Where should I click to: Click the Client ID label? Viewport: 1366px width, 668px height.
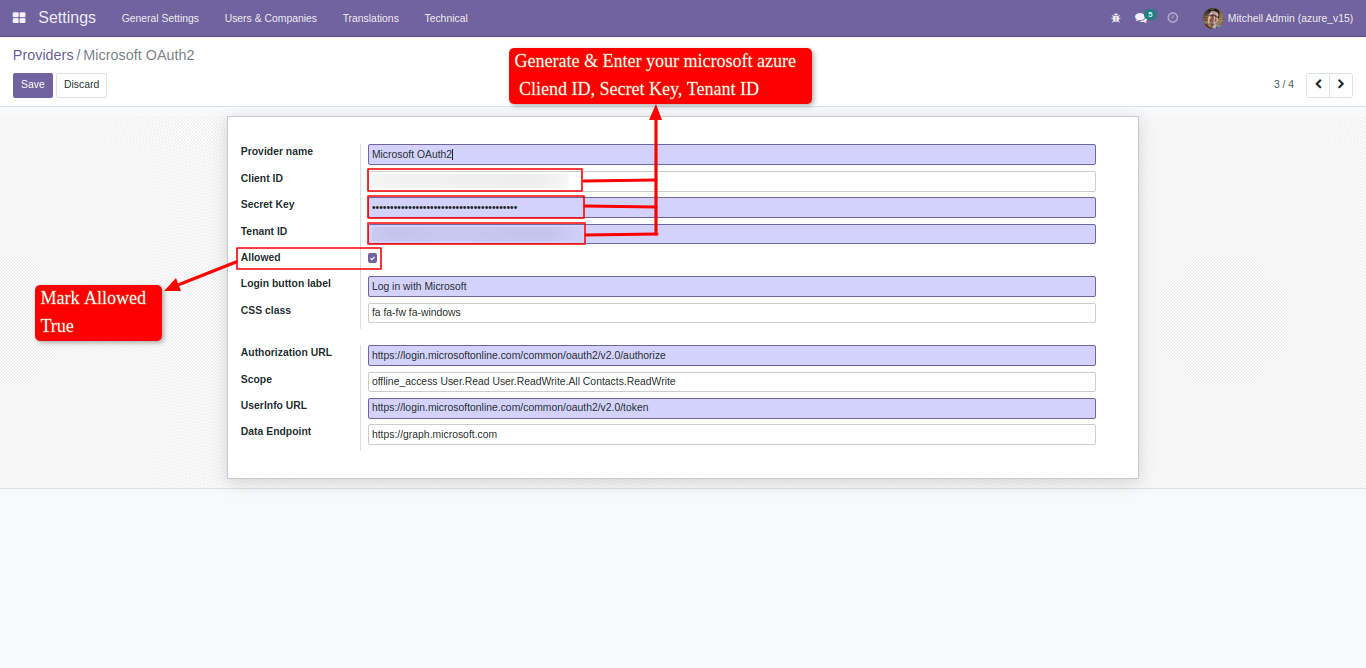coord(262,179)
